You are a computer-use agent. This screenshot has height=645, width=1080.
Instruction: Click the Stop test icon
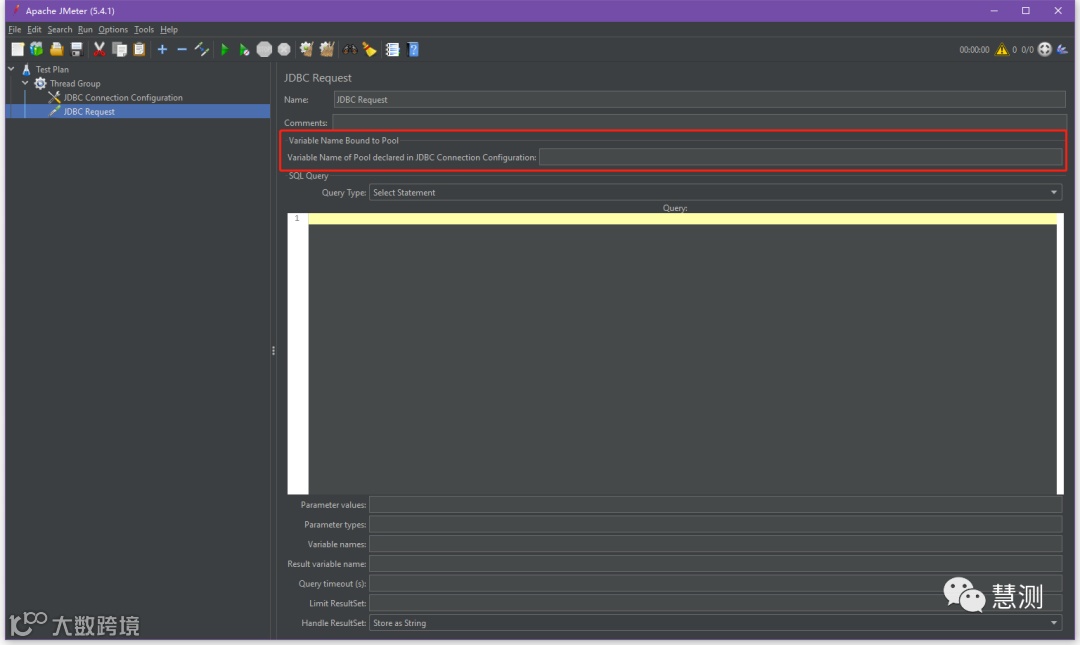tap(264, 49)
